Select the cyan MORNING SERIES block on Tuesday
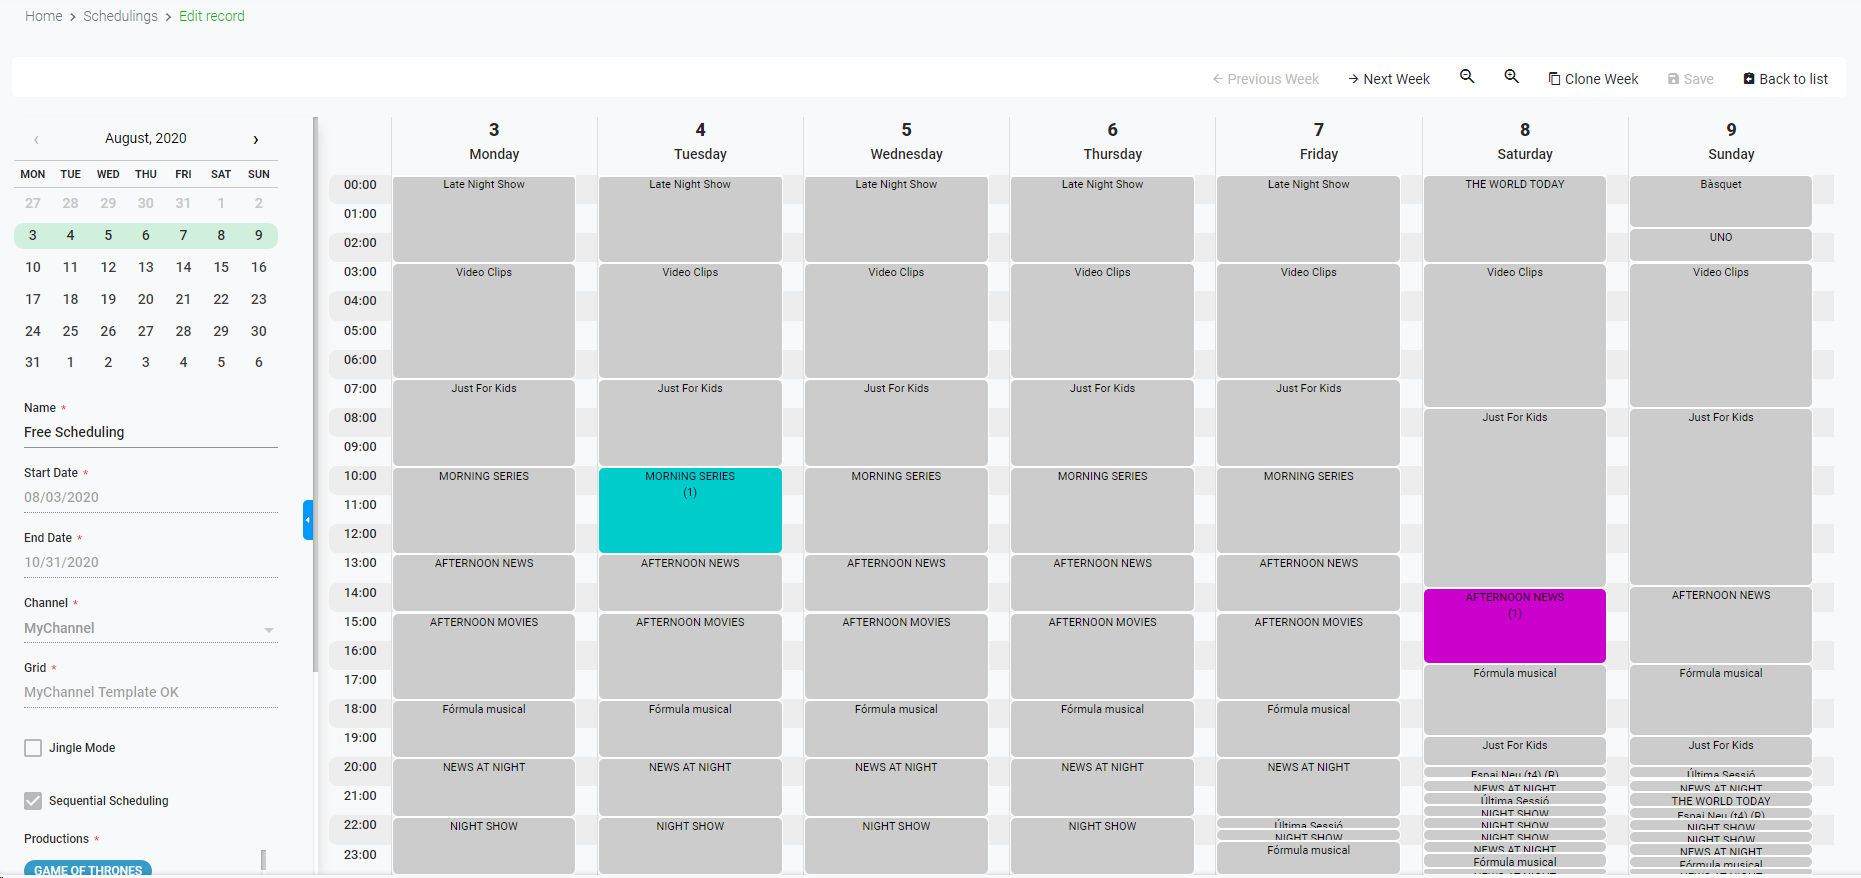The image size is (1861, 878). click(x=690, y=510)
